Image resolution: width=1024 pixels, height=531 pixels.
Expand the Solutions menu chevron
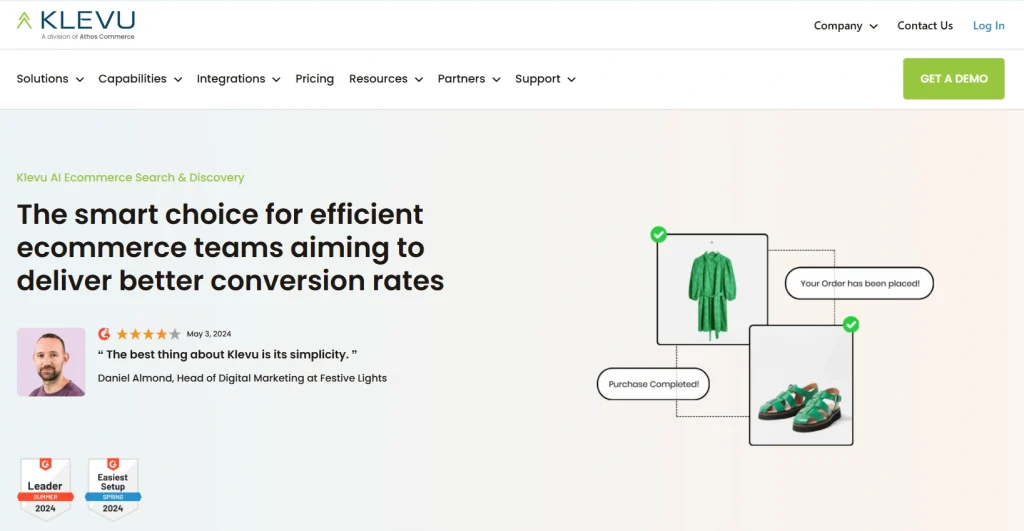(80, 80)
